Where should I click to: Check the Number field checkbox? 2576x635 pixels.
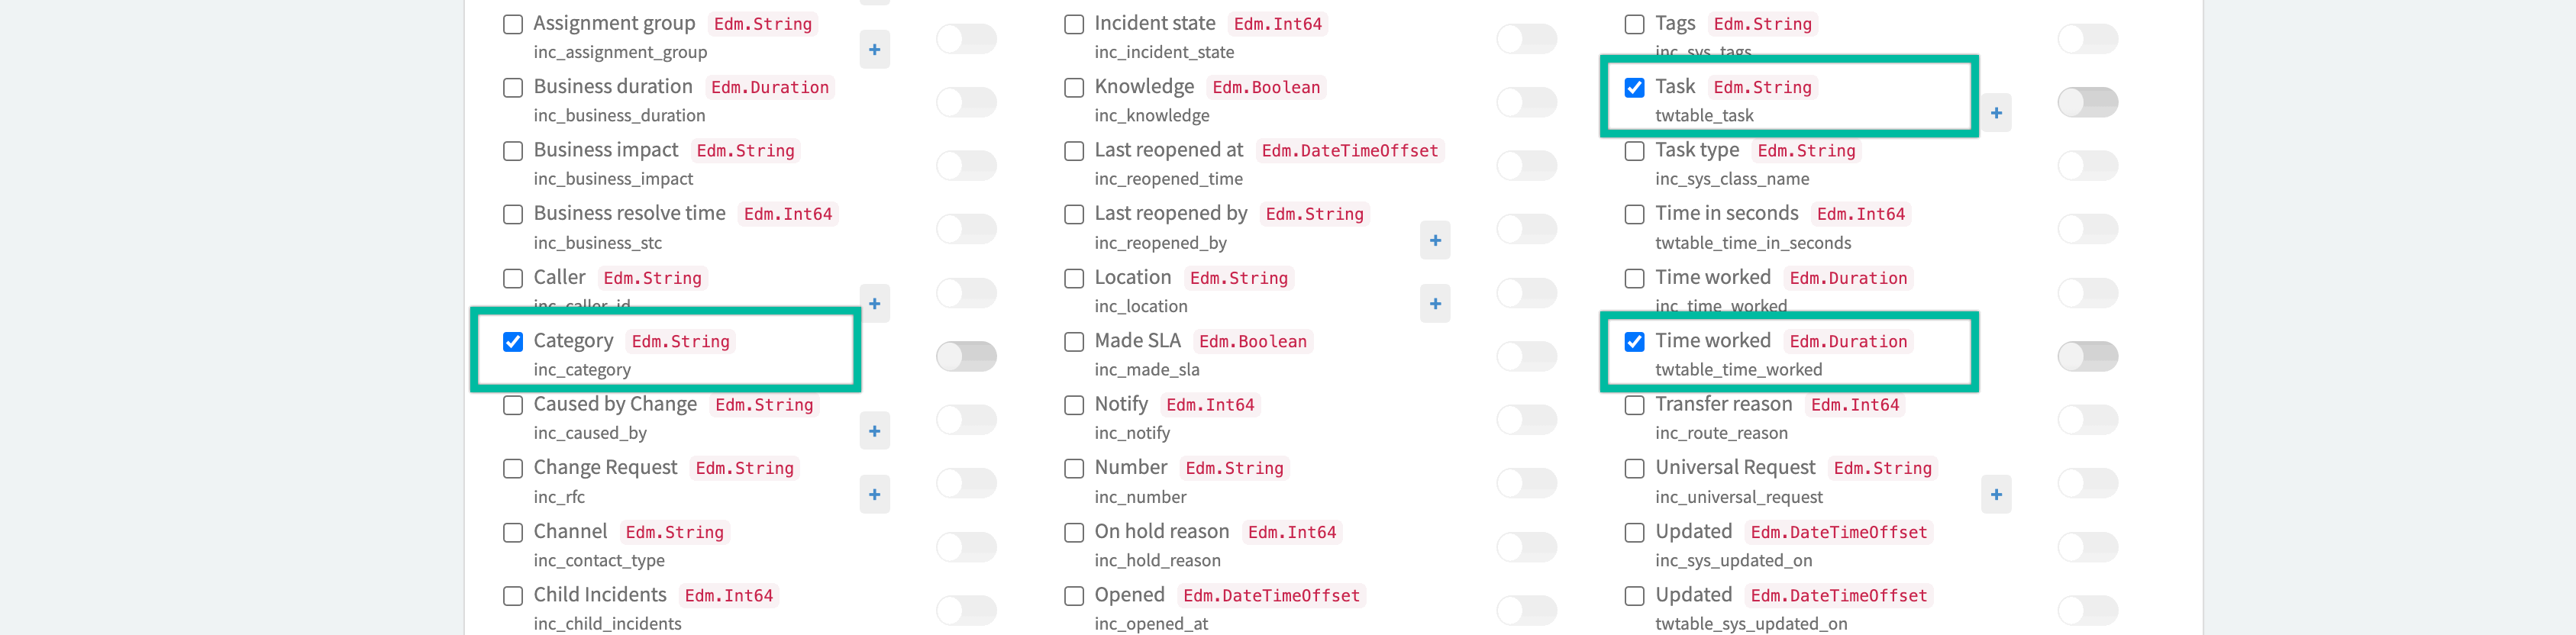coord(1074,468)
